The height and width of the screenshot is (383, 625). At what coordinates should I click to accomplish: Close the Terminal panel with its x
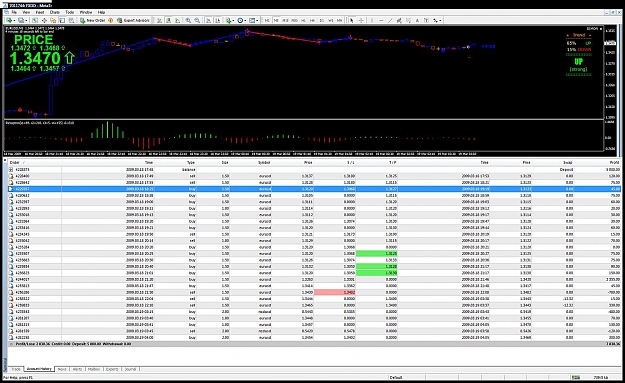tap(5, 161)
